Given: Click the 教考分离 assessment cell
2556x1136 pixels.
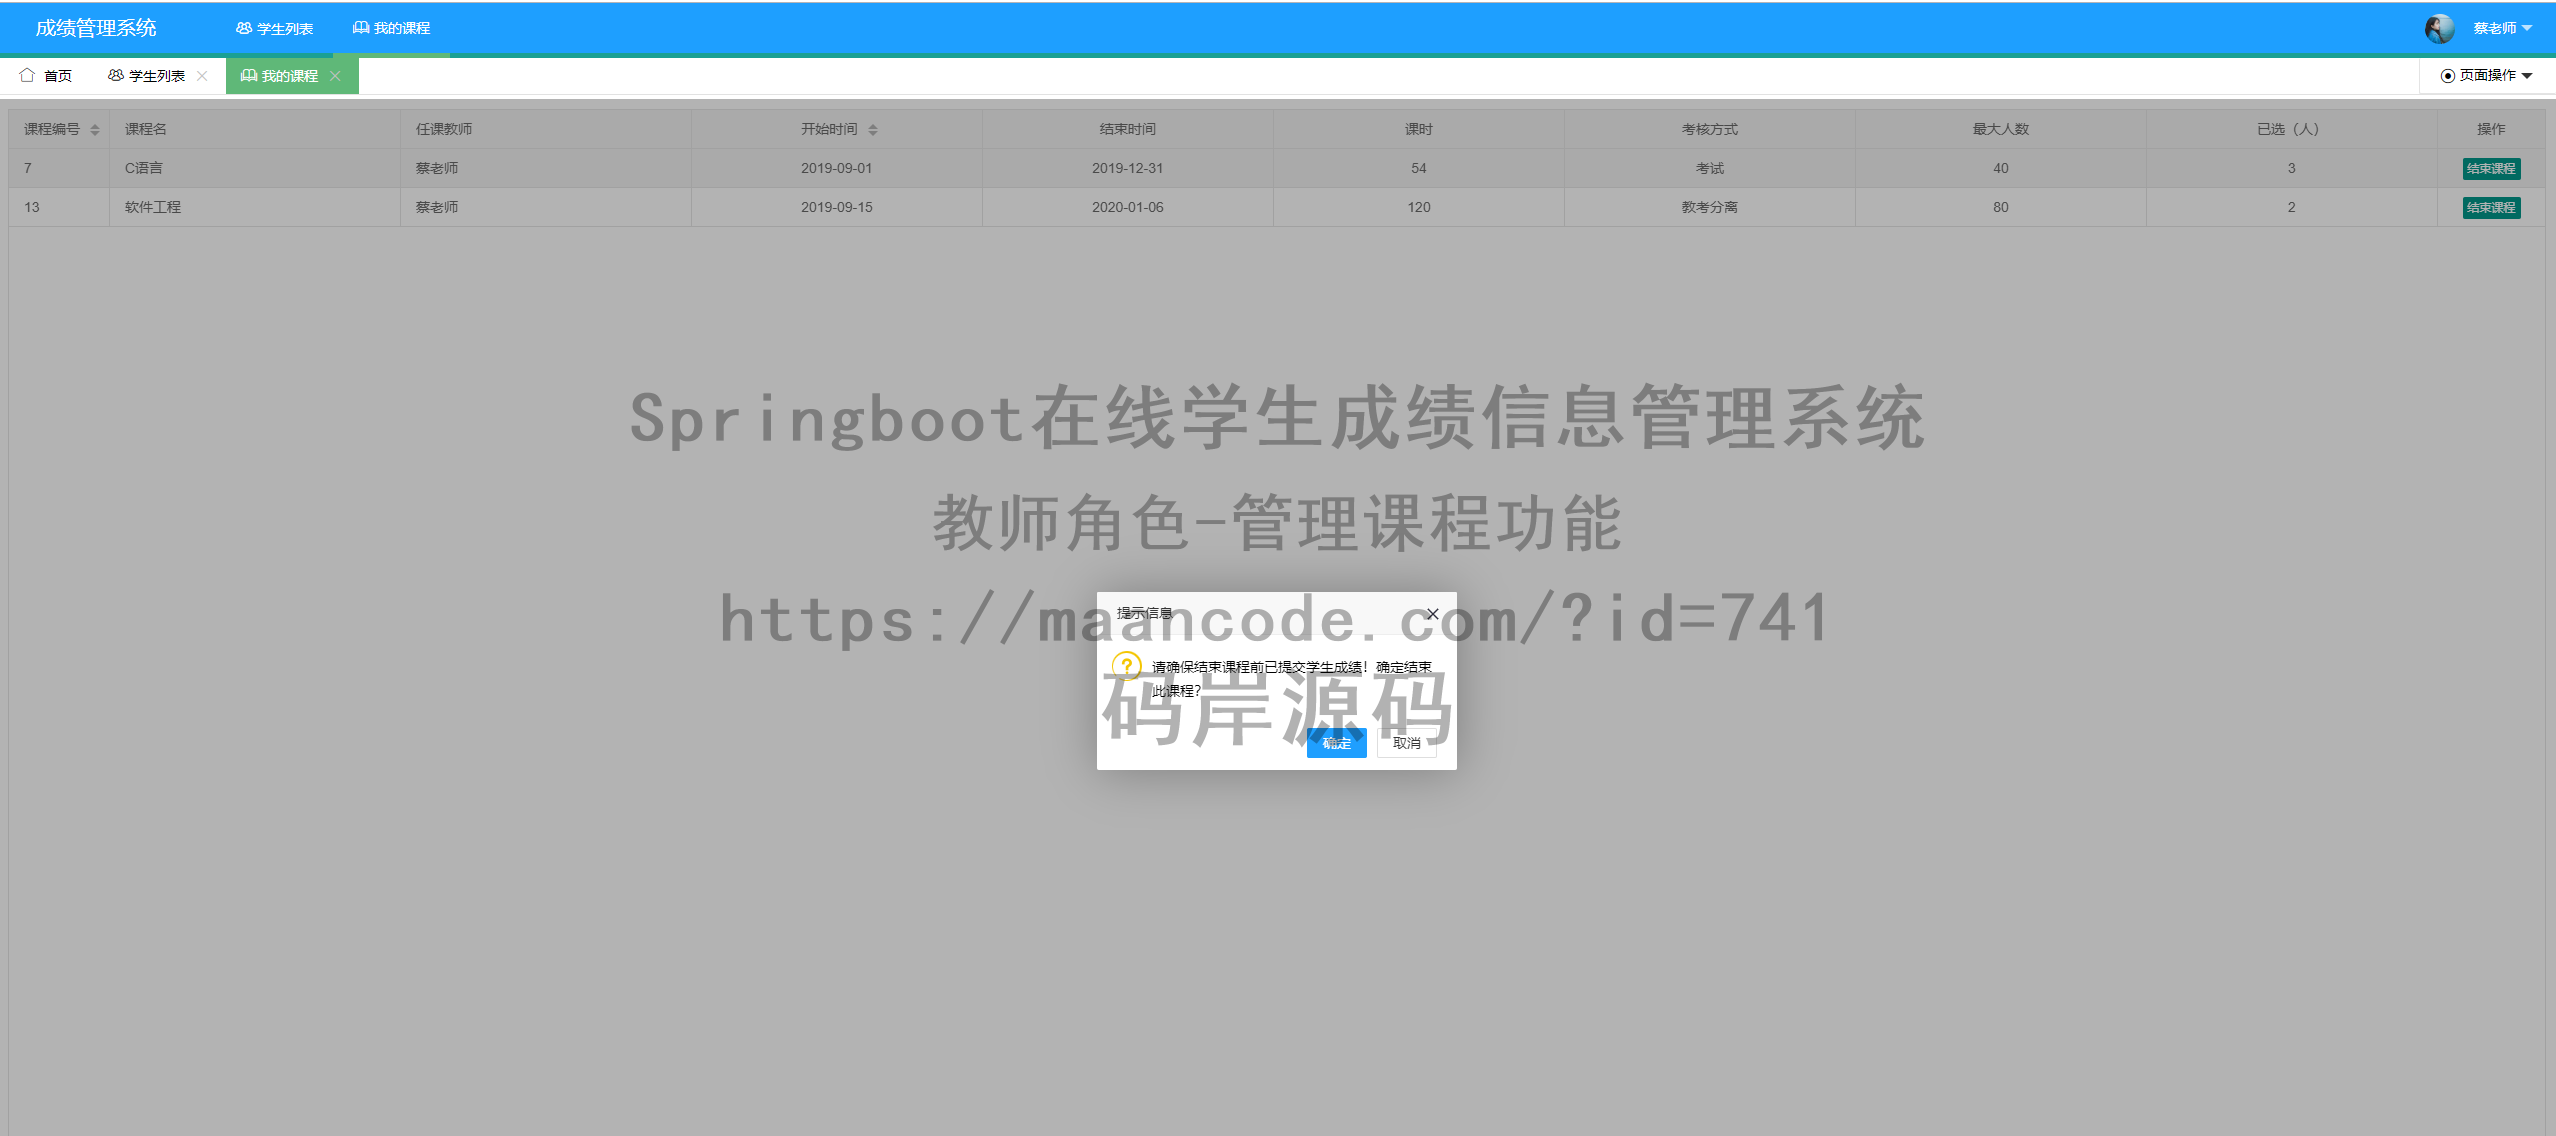Looking at the screenshot, I should (x=1709, y=207).
